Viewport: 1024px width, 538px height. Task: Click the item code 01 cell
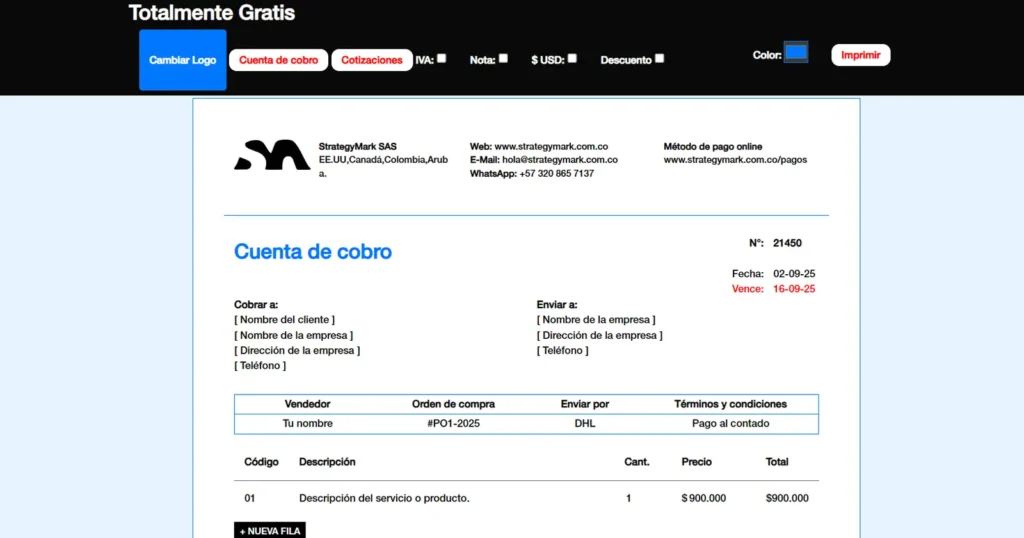point(249,498)
